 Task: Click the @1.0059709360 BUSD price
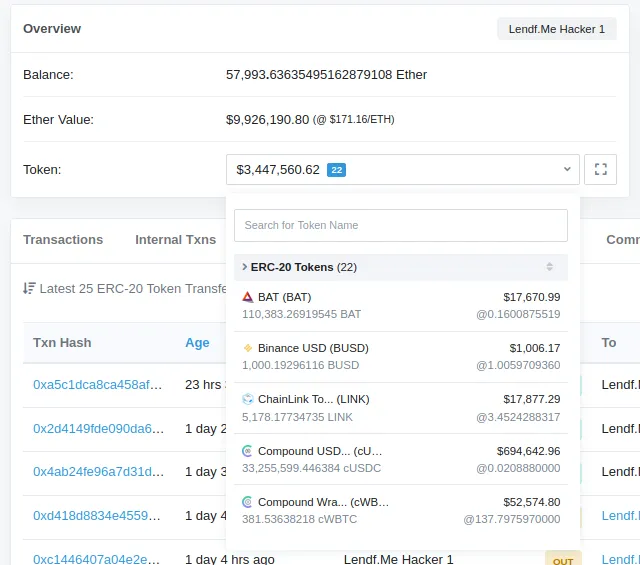(x=518, y=365)
